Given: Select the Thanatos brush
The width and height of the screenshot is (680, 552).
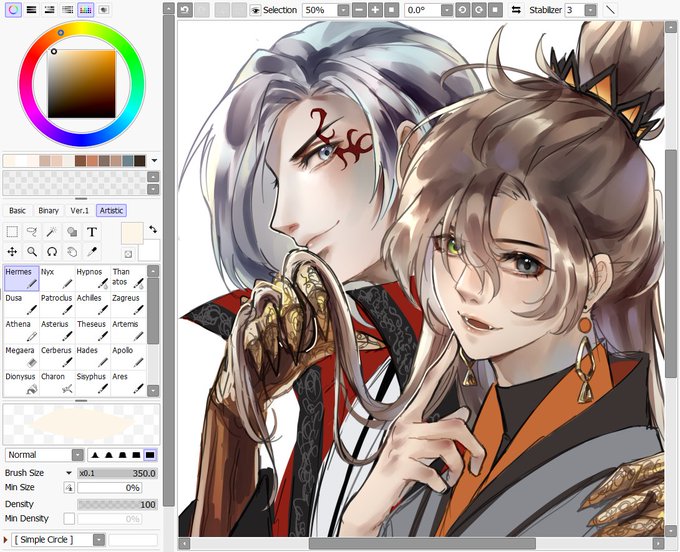Looking at the screenshot, I should (x=128, y=278).
